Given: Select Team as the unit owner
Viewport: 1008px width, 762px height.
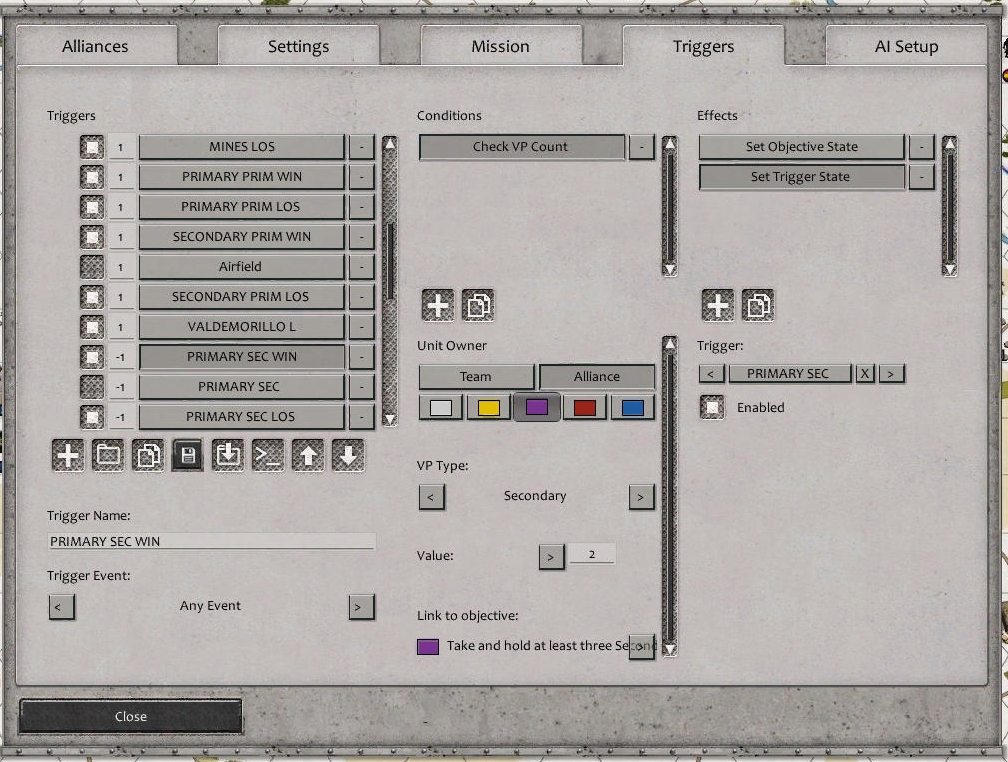Looking at the screenshot, I should [x=476, y=377].
